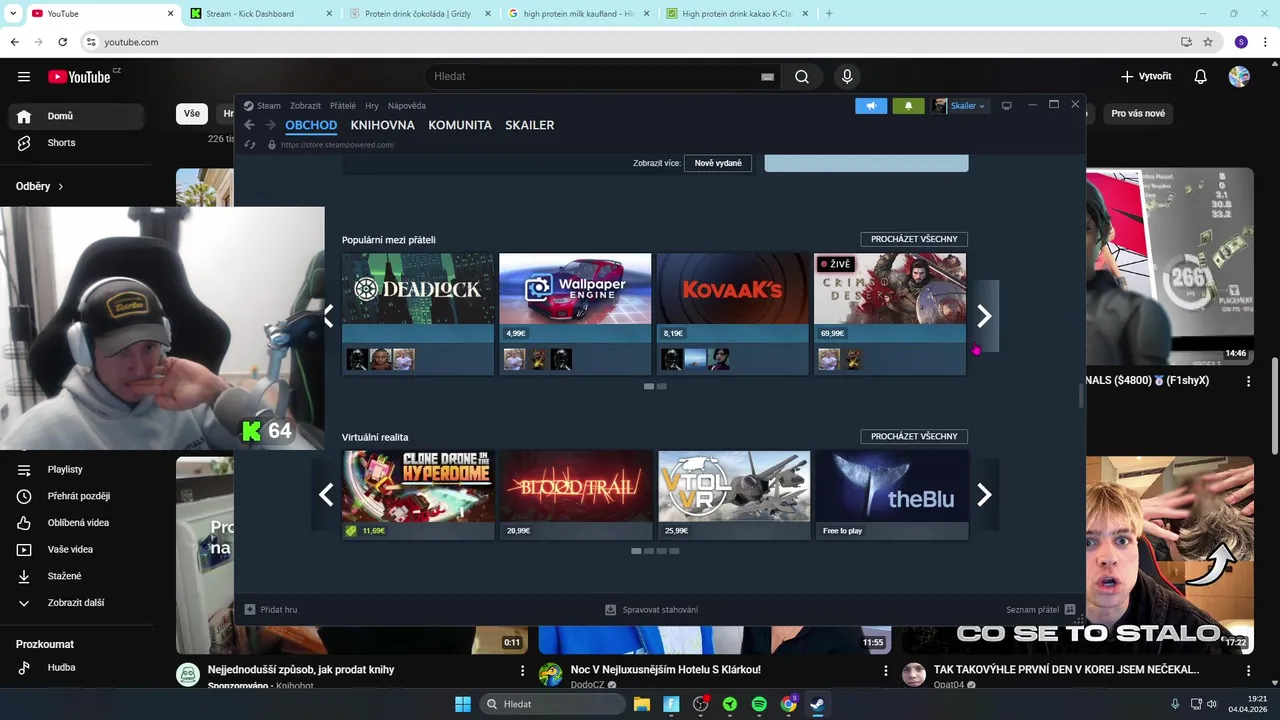Open Steam from the Windows taskbar
The height and width of the screenshot is (720, 1280).
pos(817,704)
